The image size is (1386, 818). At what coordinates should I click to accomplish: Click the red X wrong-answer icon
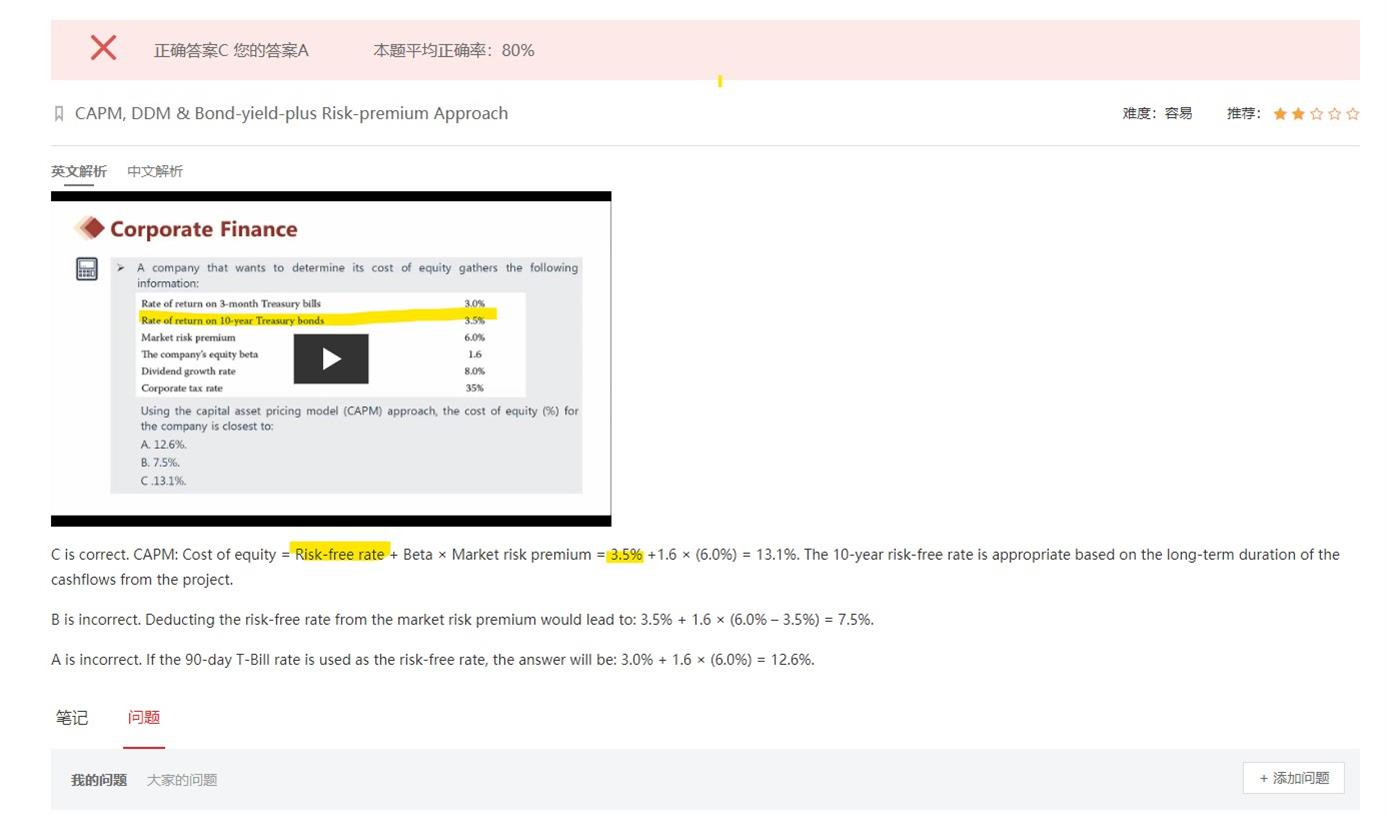103,48
